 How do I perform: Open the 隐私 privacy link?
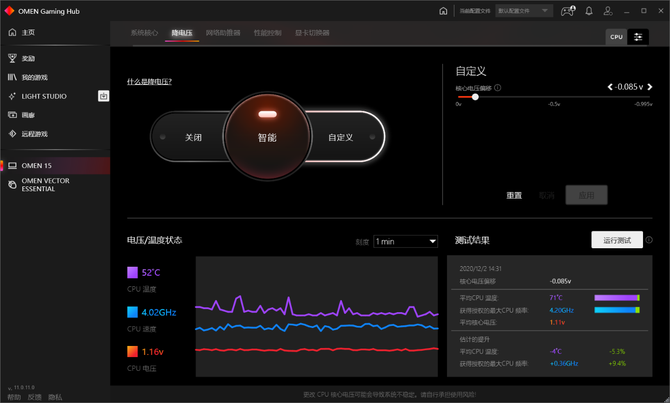55,397
